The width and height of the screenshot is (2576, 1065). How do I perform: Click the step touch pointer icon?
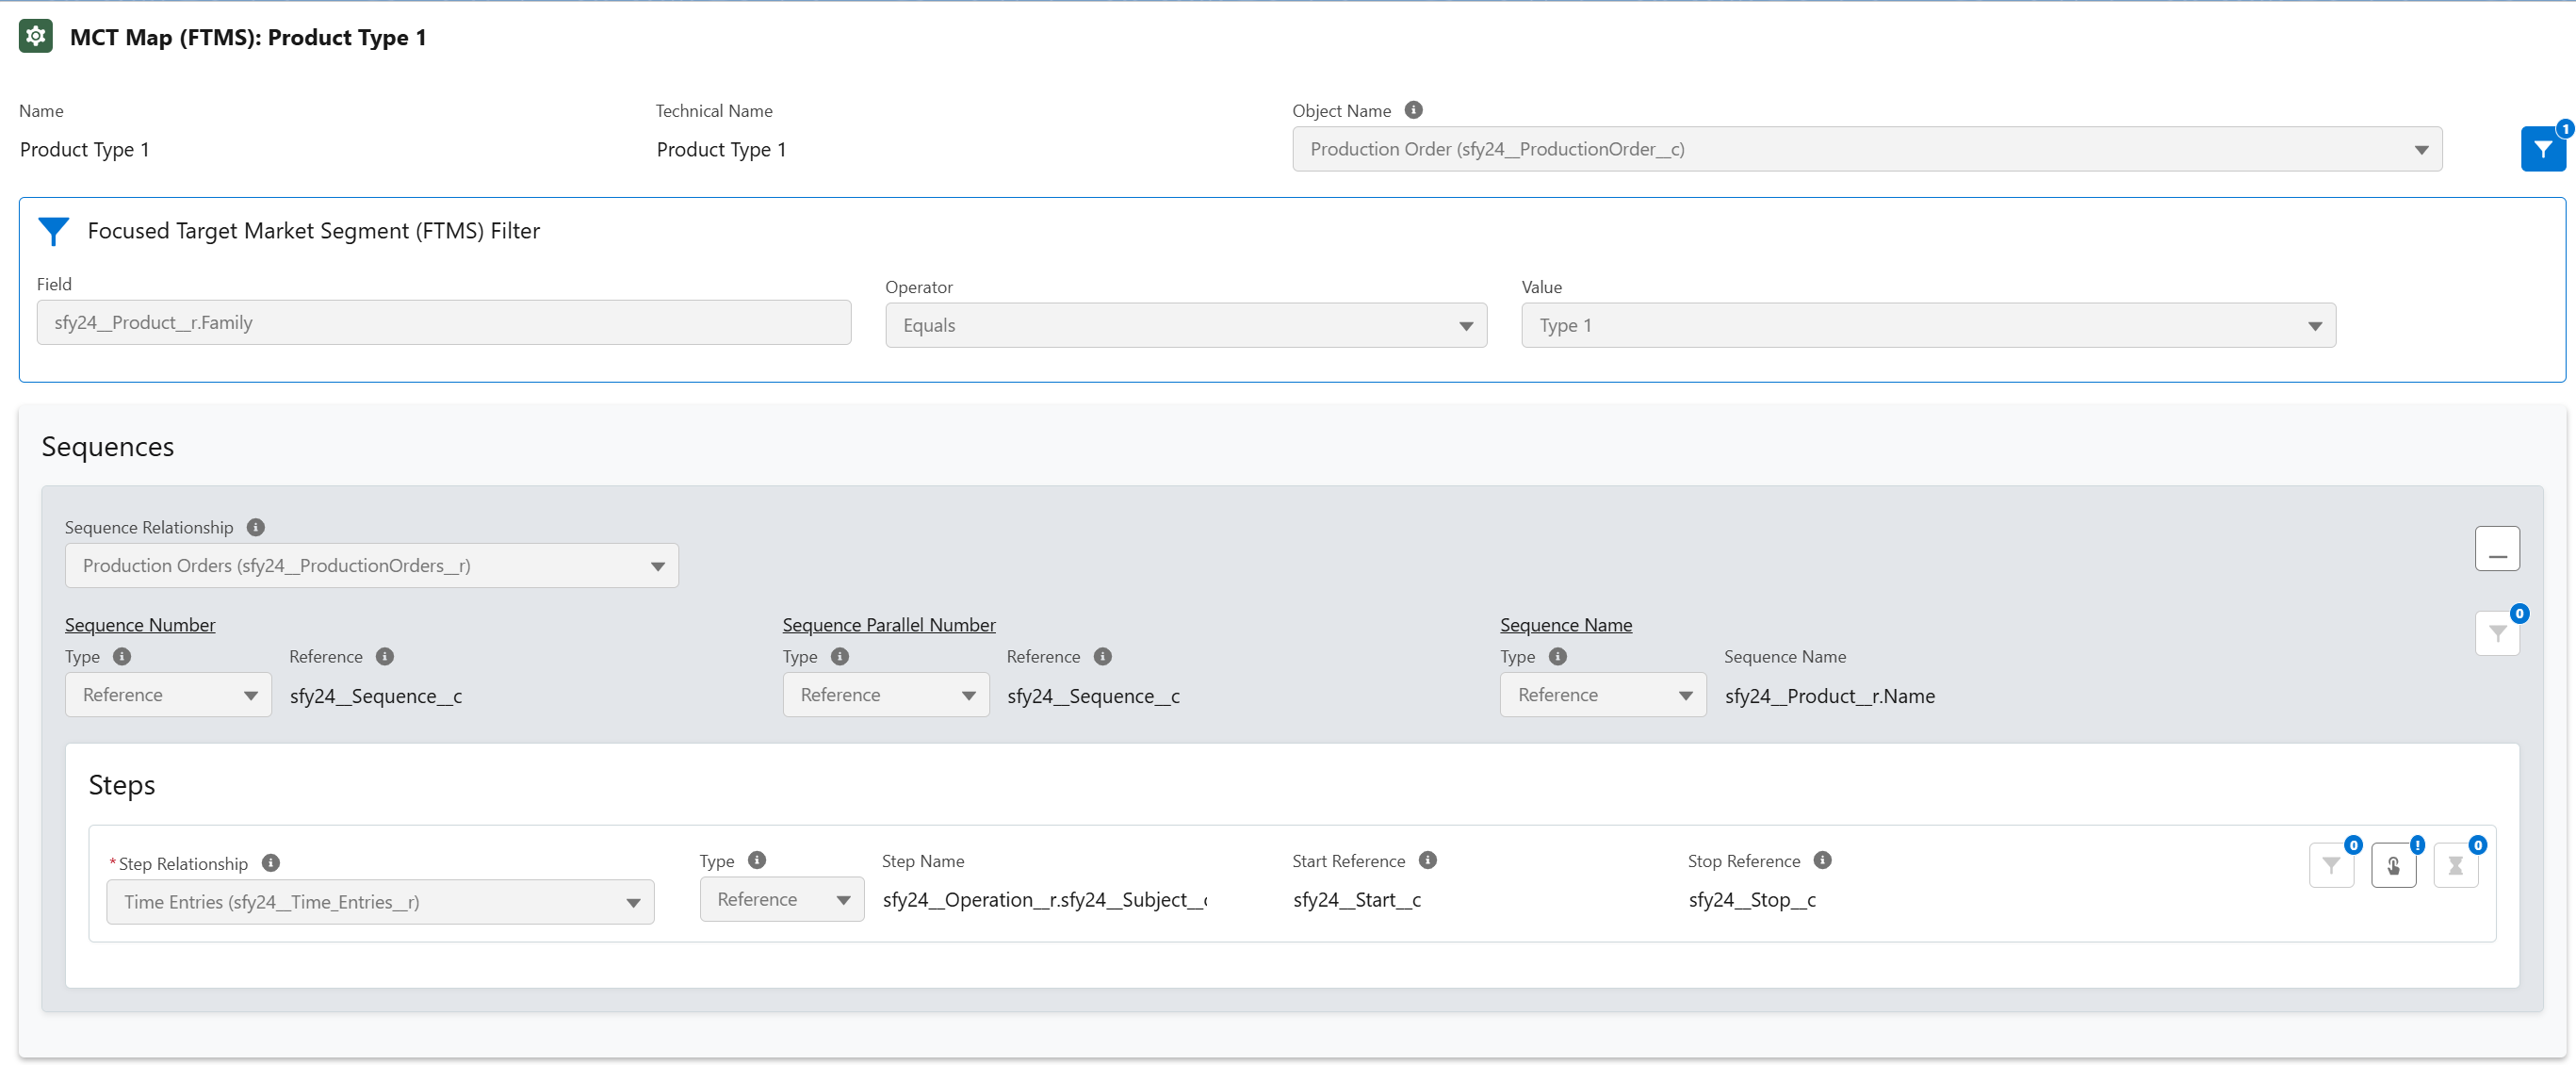click(2393, 865)
